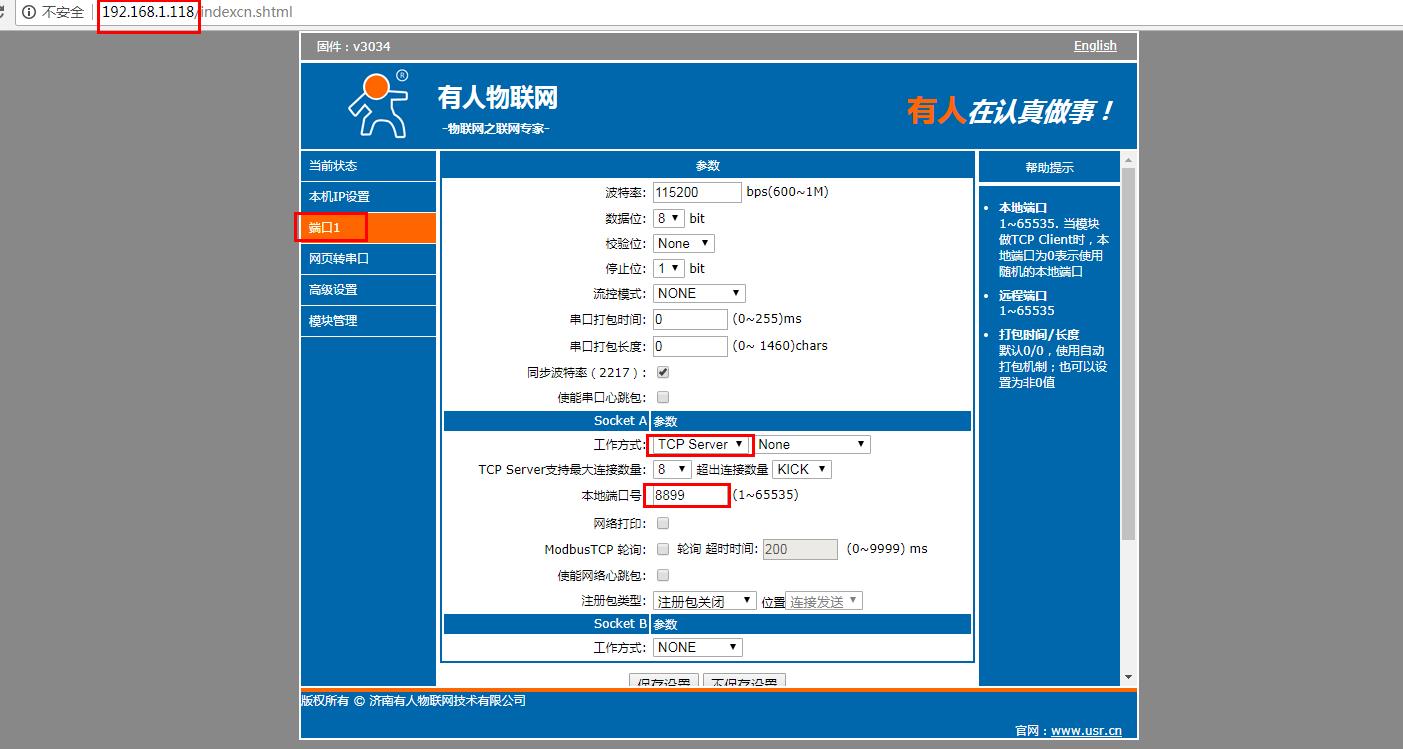Click scrollbar down arrow in help panel
This screenshot has width=1403, height=749.
(x=1128, y=677)
